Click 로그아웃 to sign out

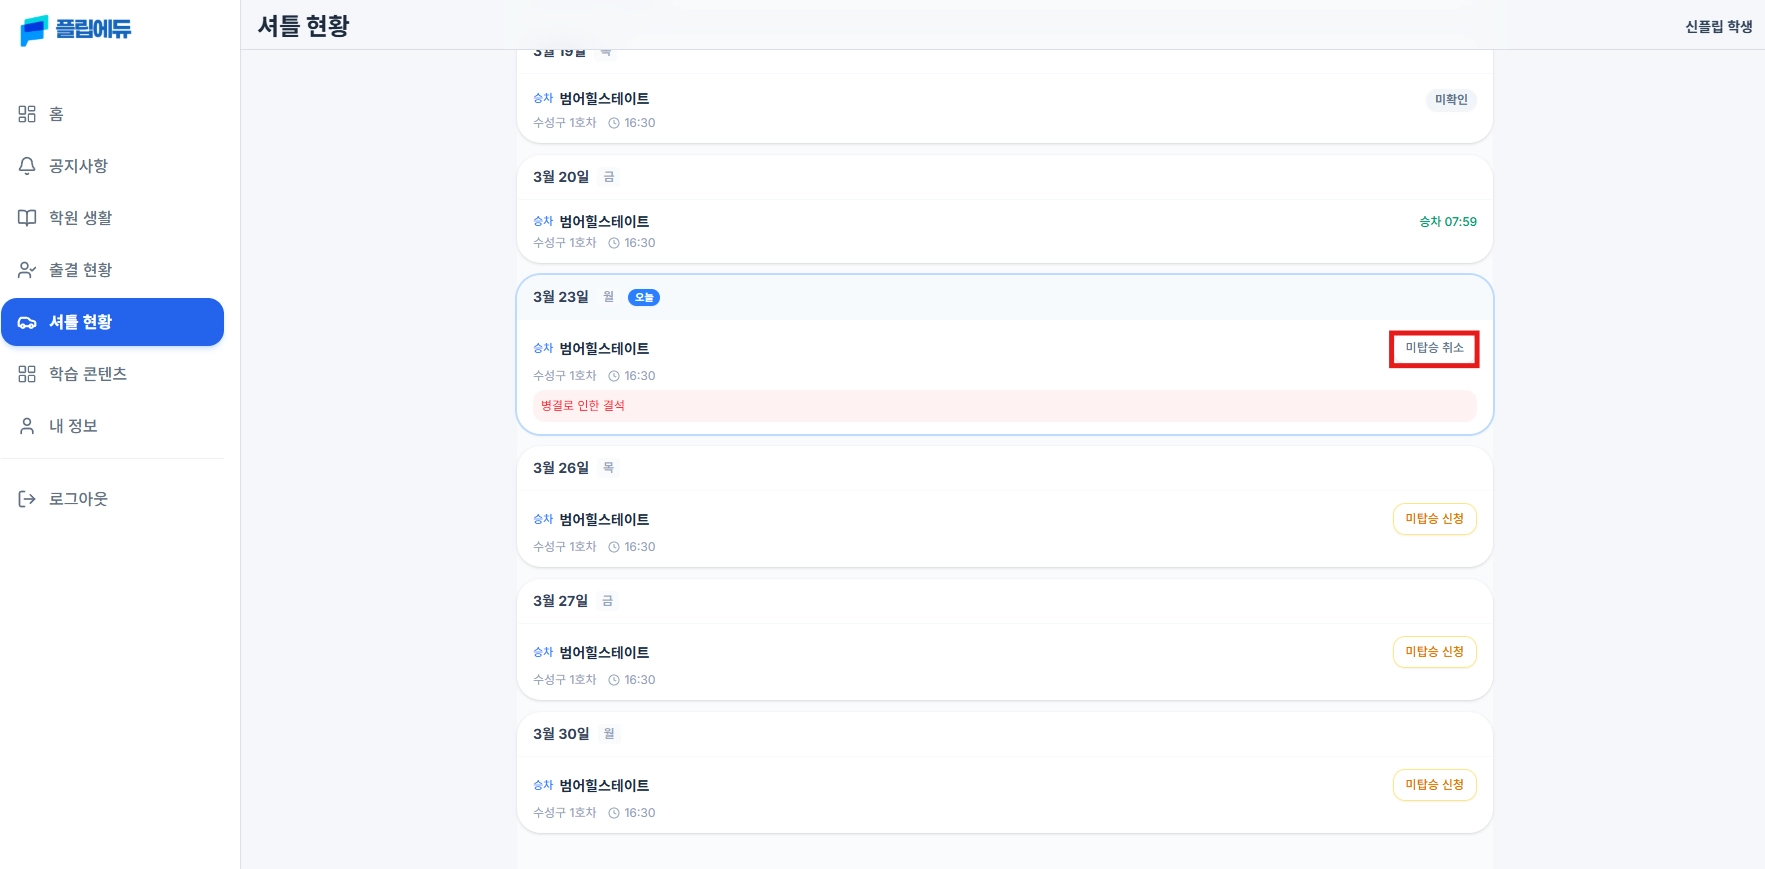[112, 499]
